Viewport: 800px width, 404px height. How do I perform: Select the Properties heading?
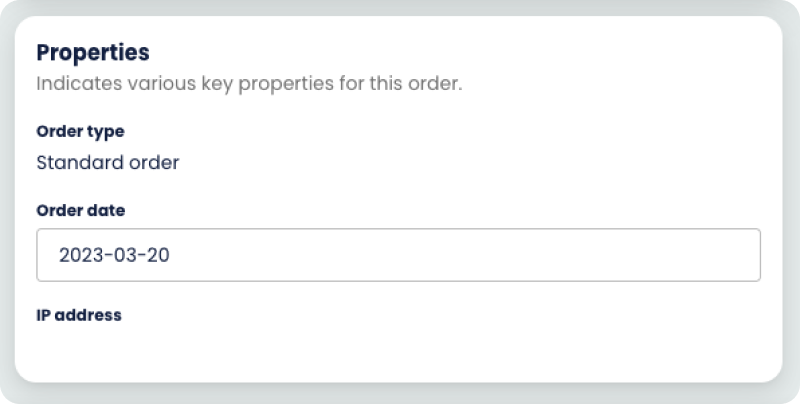click(x=92, y=52)
